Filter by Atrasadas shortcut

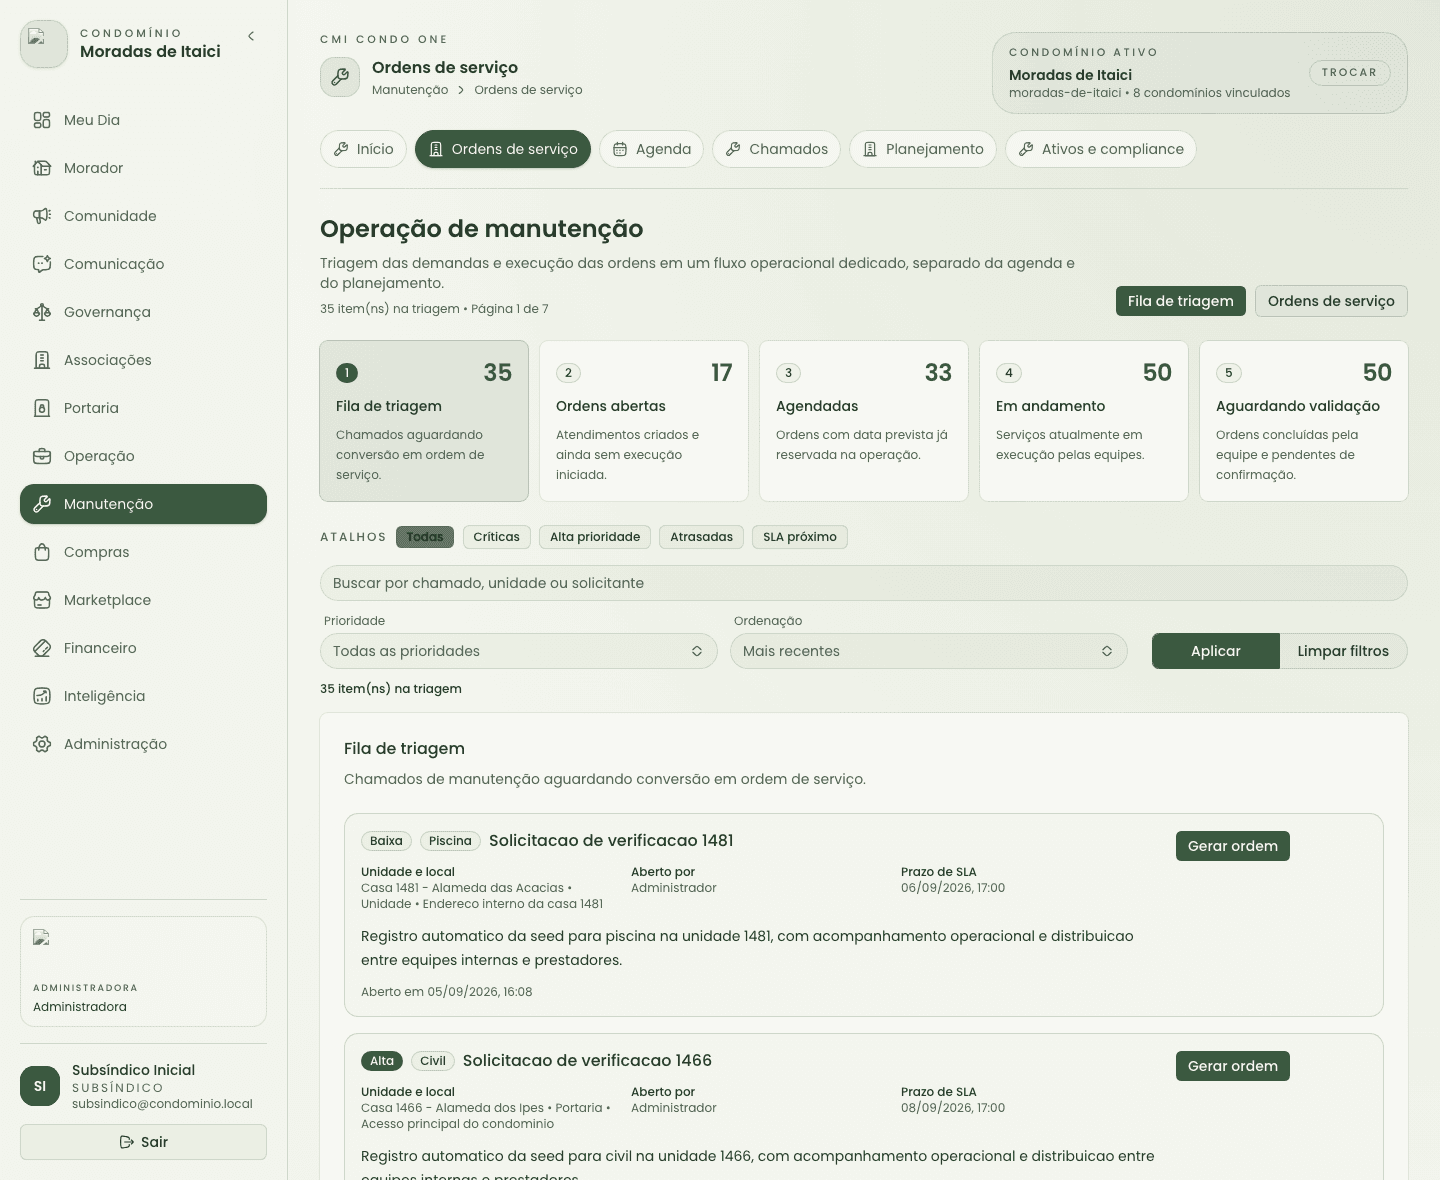[701, 537]
